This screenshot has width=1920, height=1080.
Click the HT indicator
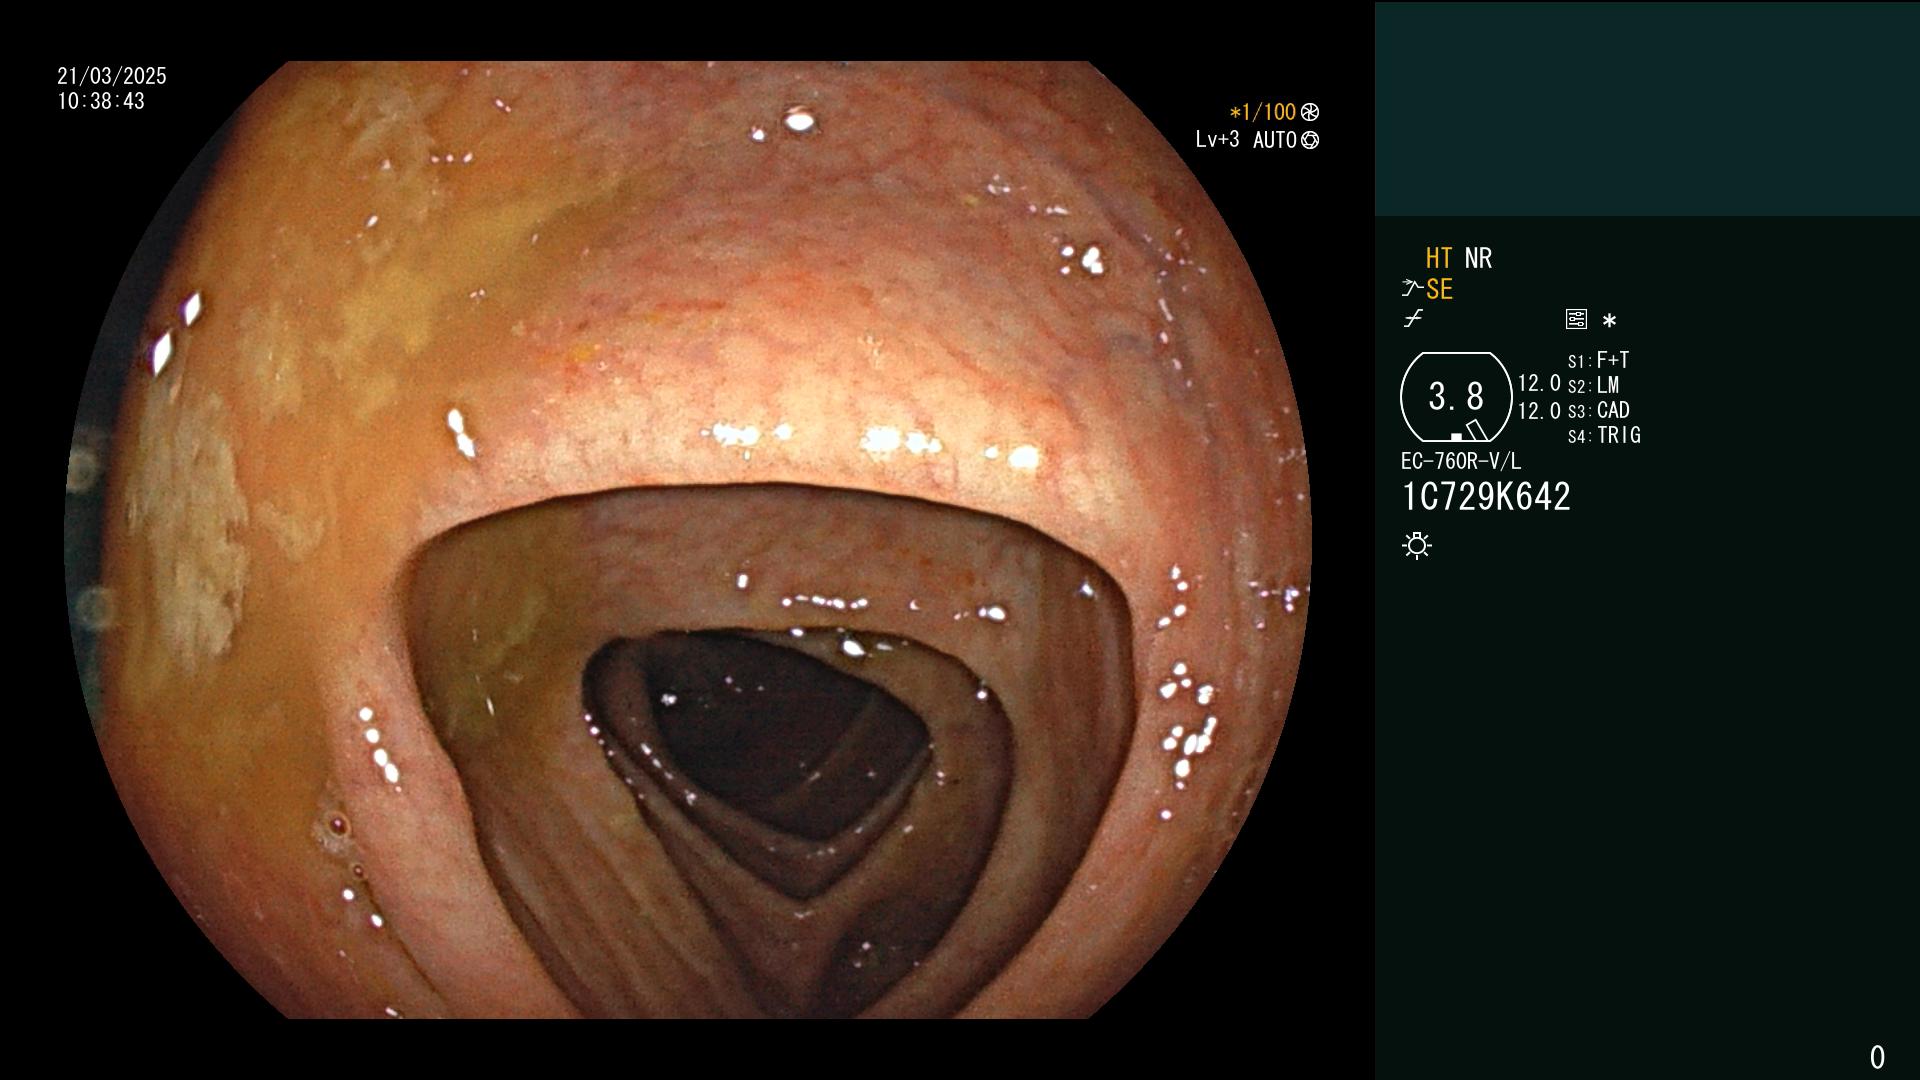(1439, 259)
